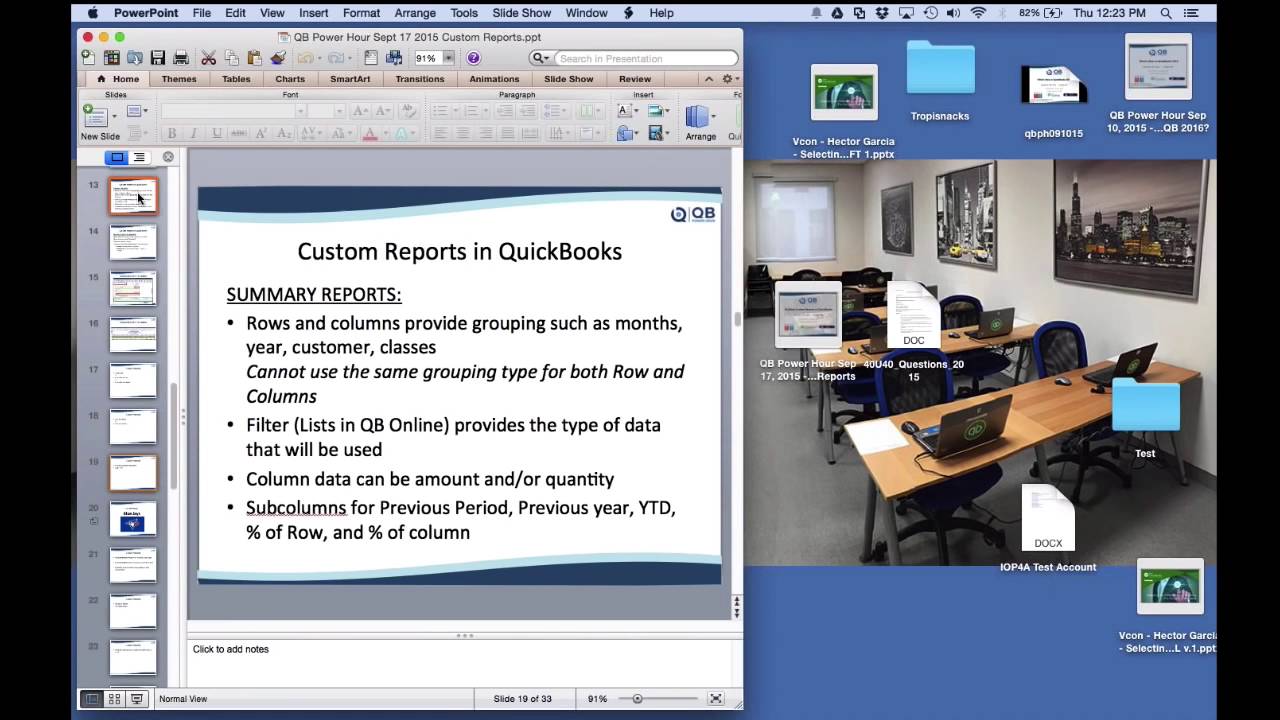Click the Insert Shape icon in ribbon
The width and height of the screenshot is (1280, 720).
tap(625, 133)
